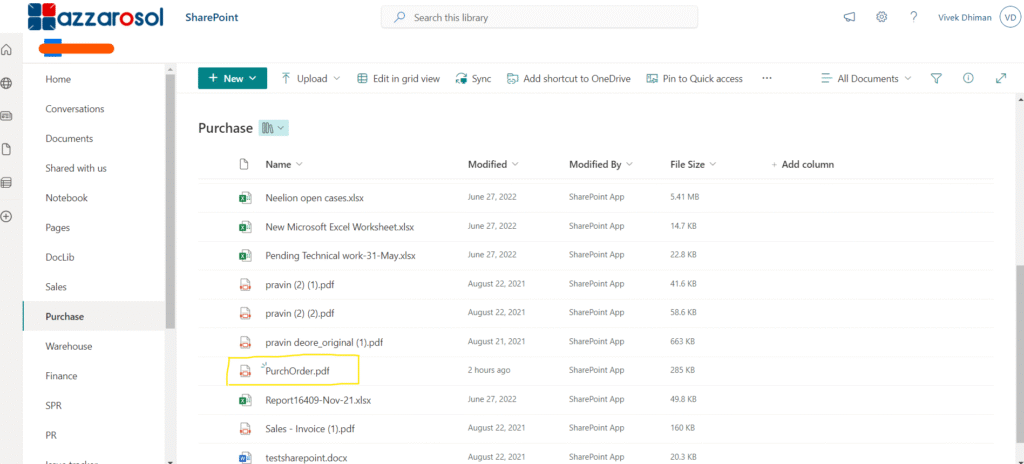
Task: Open Warehouse in the left navigation
Action: coord(69,346)
